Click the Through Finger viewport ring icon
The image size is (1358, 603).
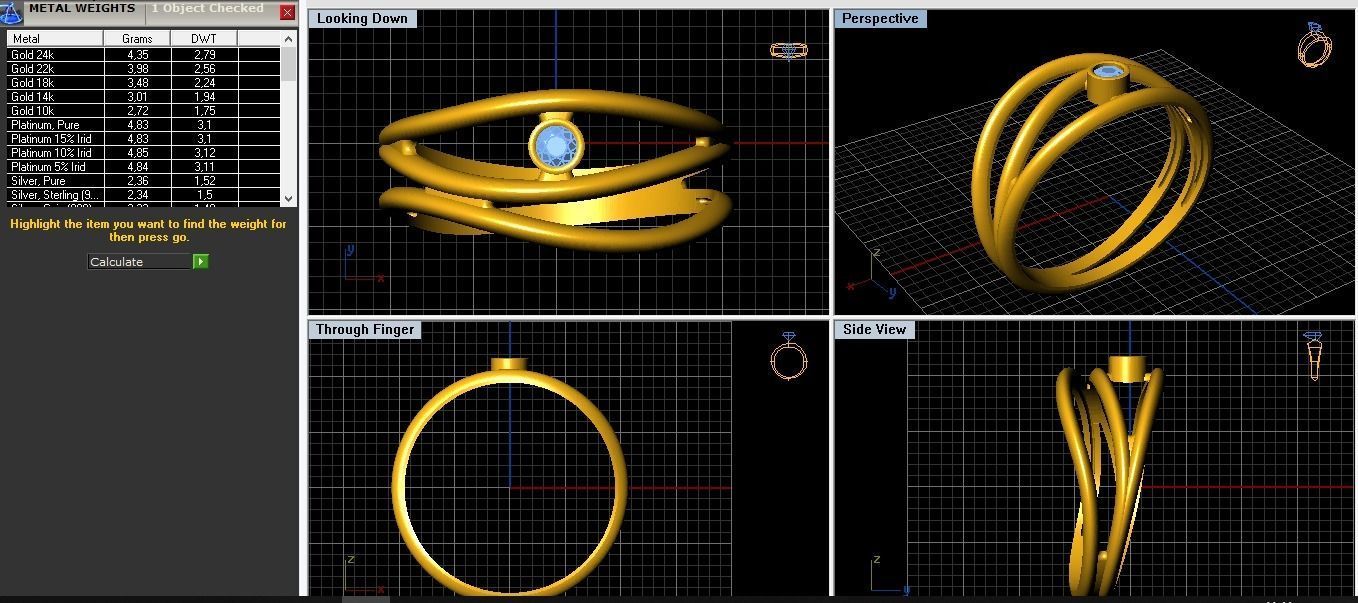click(x=788, y=356)
